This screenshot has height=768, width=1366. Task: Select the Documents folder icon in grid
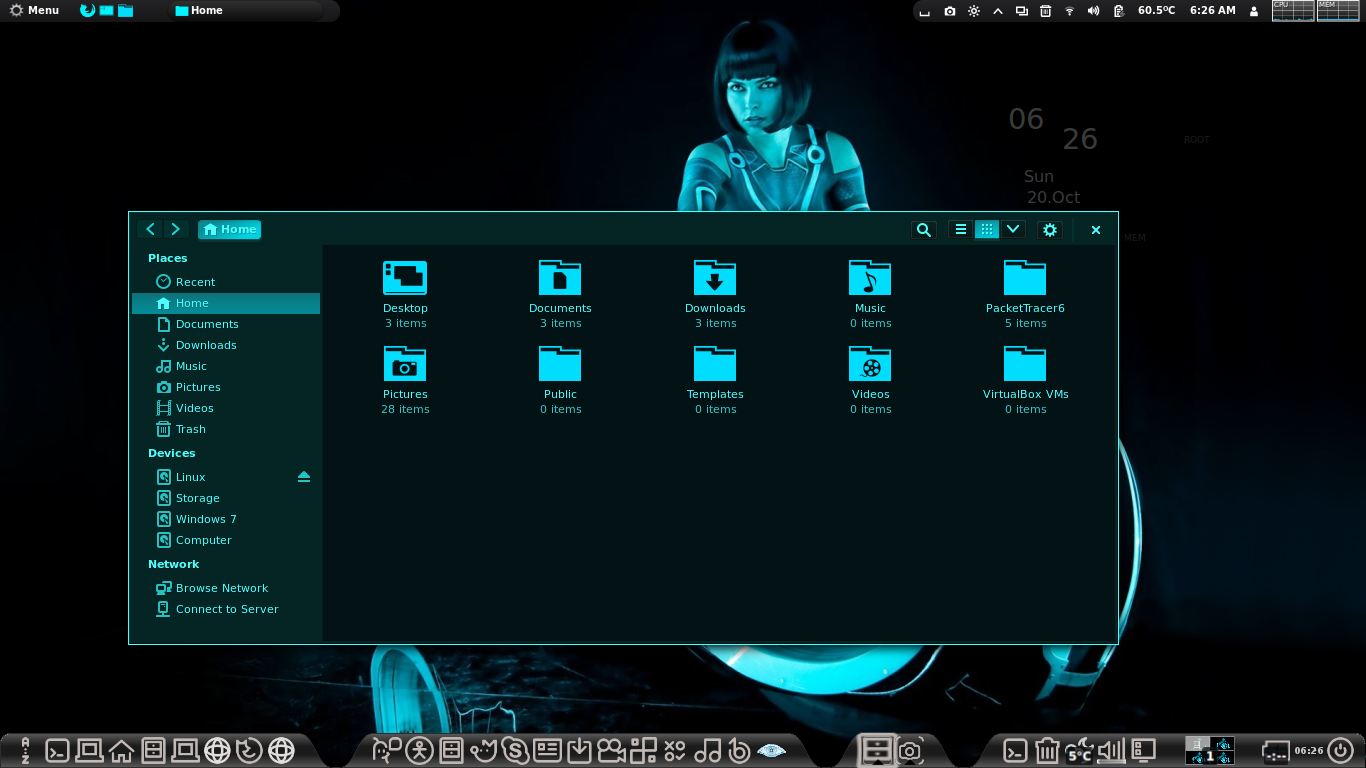coord(560,278)
